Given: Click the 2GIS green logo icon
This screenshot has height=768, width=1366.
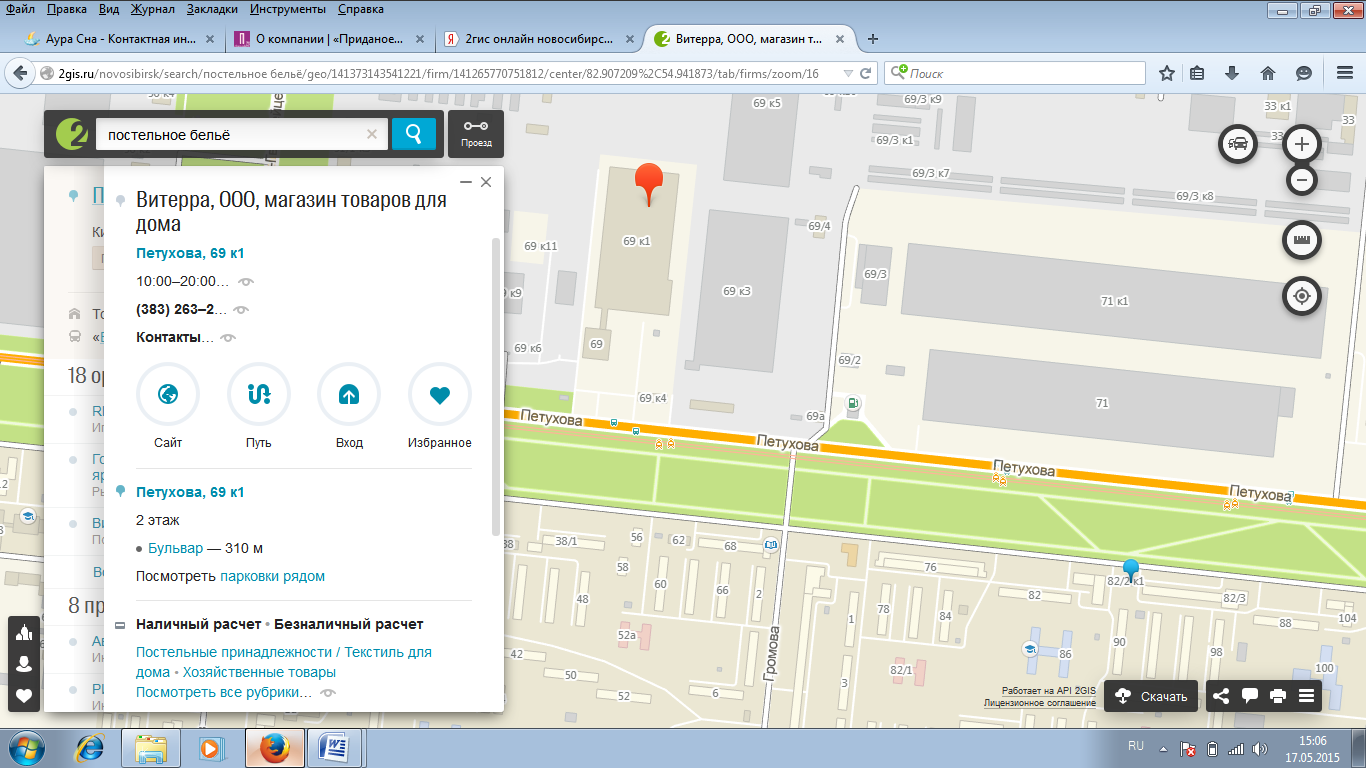Looking at the screenshot, I should click(70, 134).
